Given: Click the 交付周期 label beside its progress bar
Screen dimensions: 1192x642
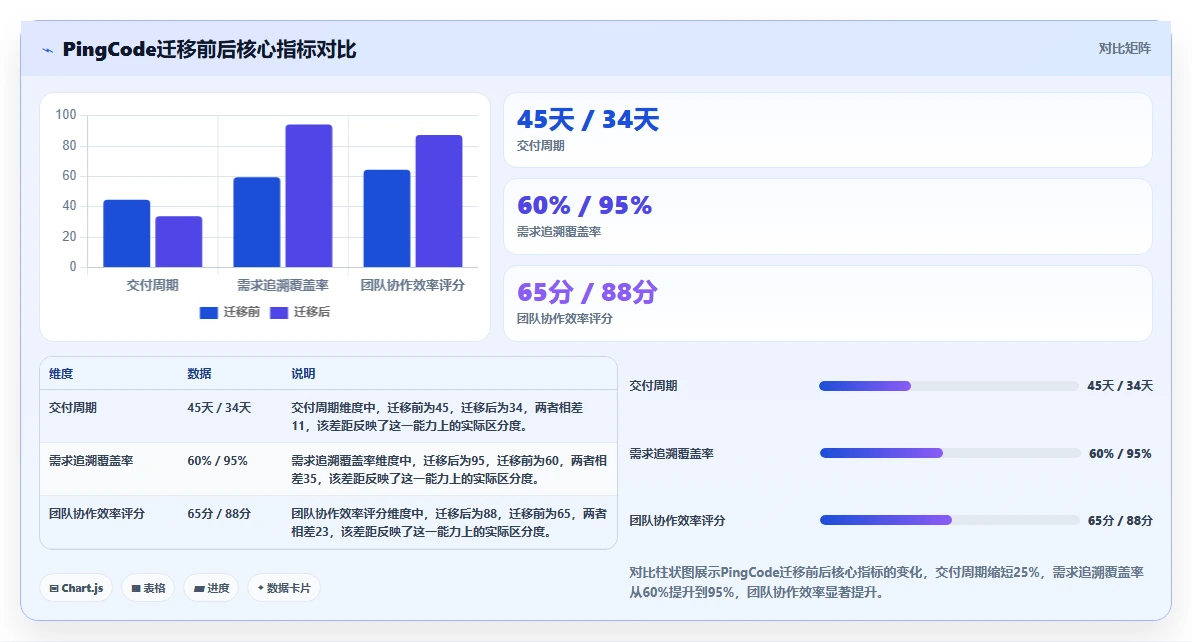Looking at the screenshot, I should pyautogui.click(x=653, y=386).
